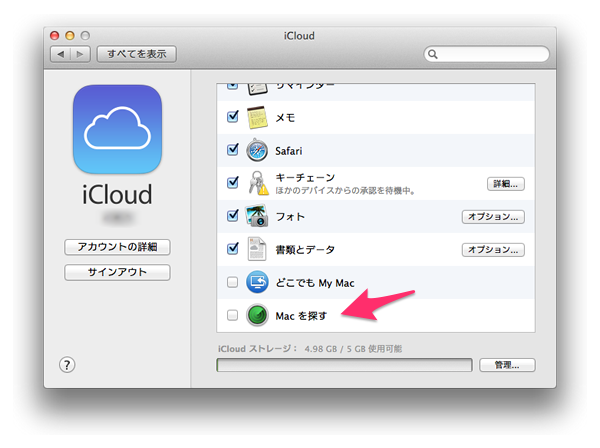Image resolution: width=600 pixels, height=448 pixels.
Task: Enable the Mac を探す checkbox
Action: [232, 315]
